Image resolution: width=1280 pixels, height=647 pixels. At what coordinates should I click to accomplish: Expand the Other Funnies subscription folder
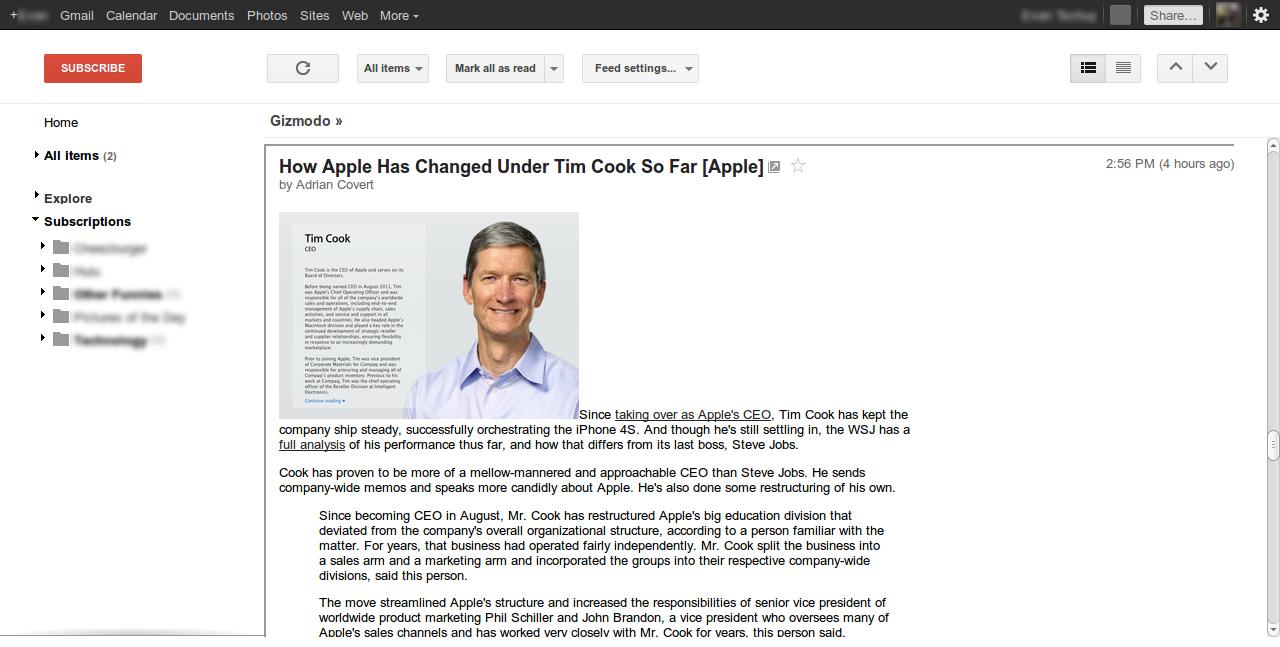(42, 291)
